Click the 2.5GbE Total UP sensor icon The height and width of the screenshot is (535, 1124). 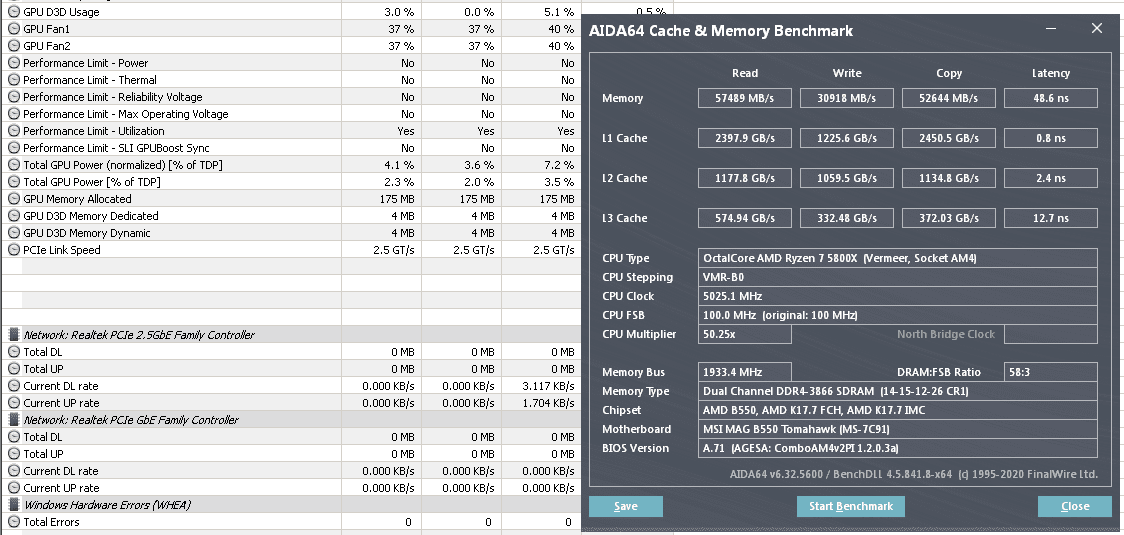(14, 369)
